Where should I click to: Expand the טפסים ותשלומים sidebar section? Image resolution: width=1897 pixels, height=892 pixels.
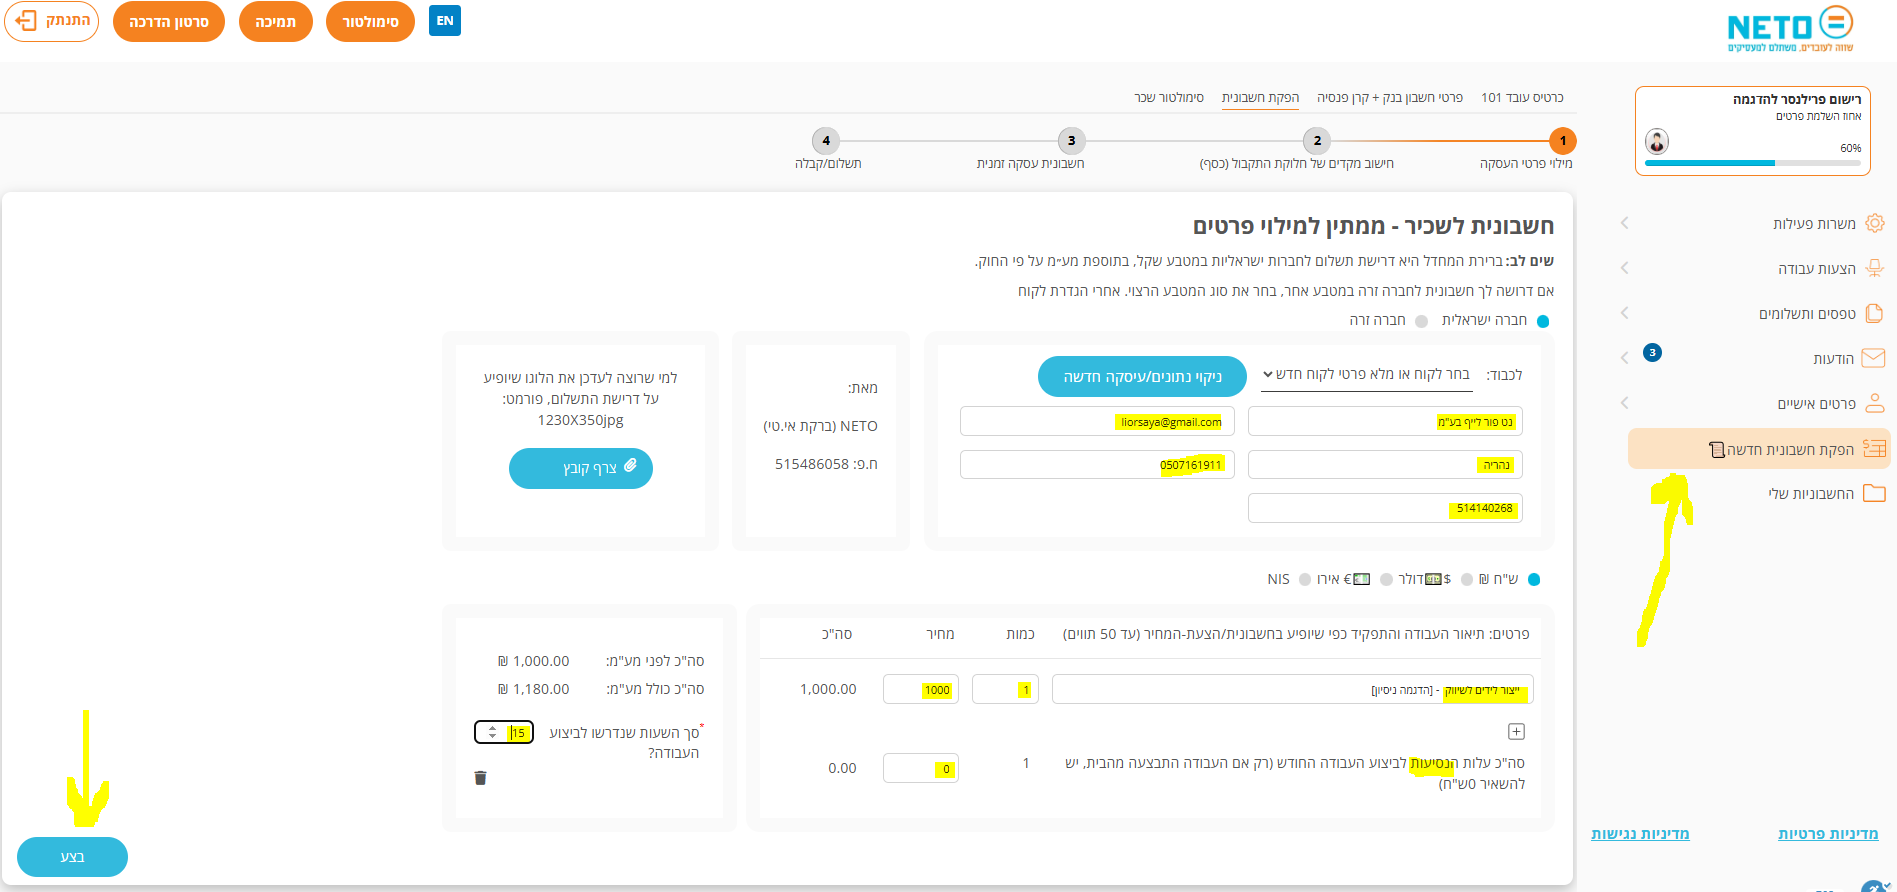point(1624,313)
